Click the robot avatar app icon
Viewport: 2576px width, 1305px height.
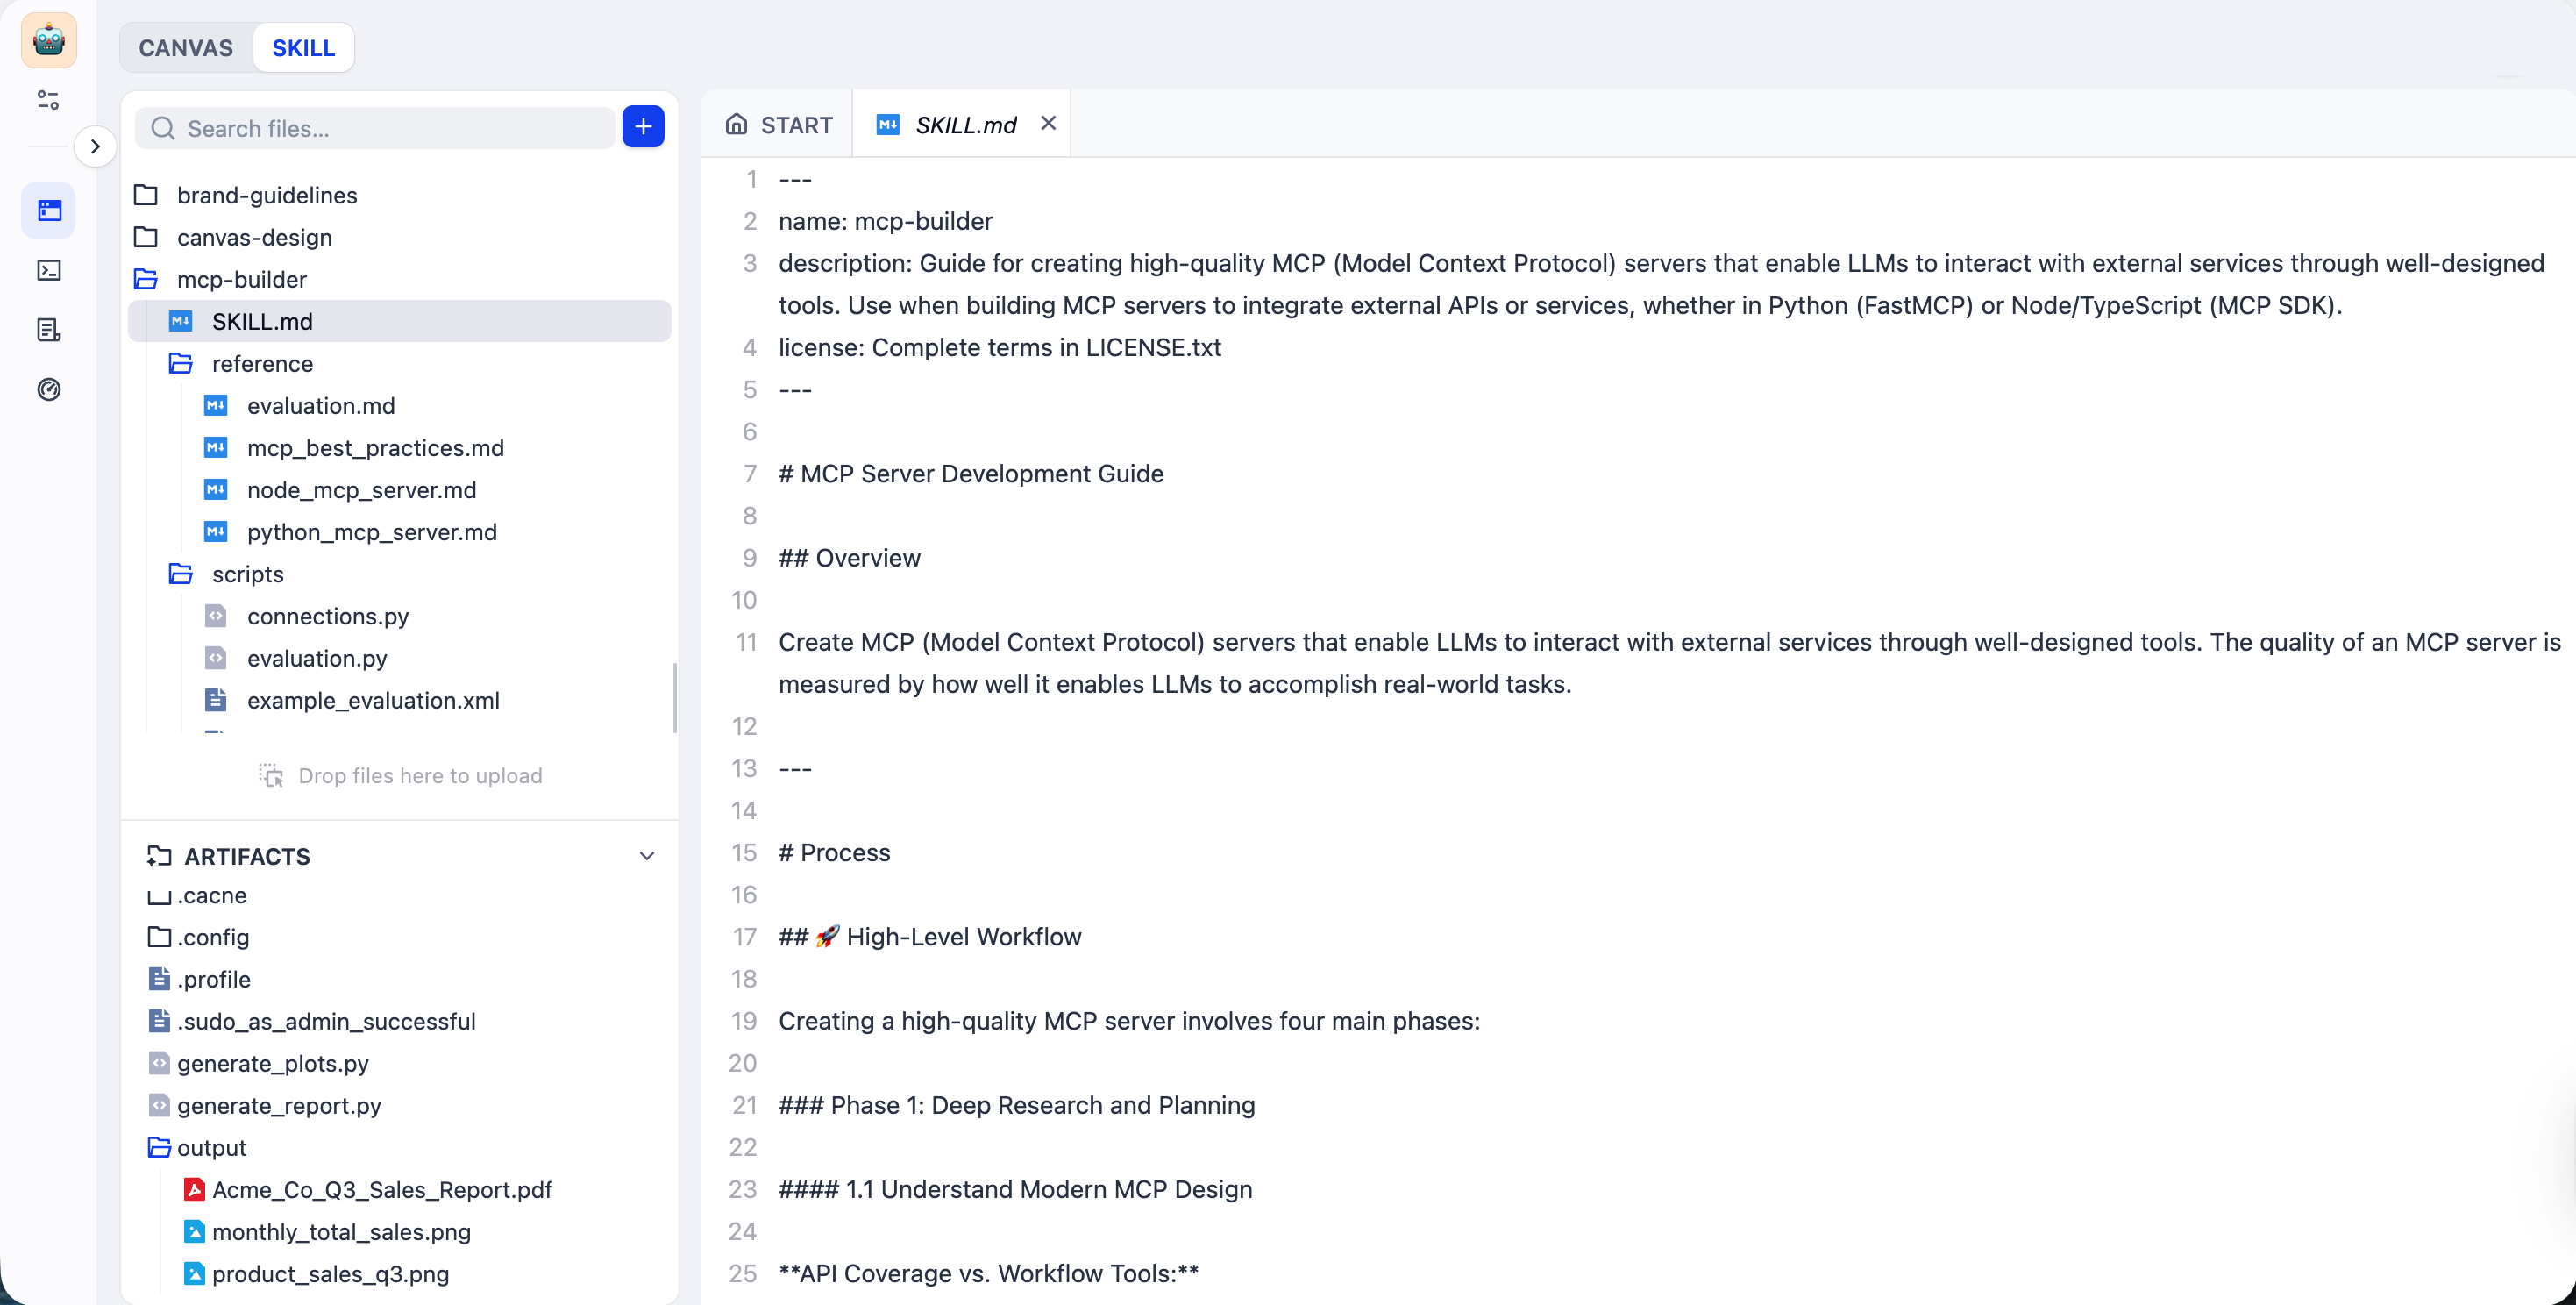coord(49,41)
